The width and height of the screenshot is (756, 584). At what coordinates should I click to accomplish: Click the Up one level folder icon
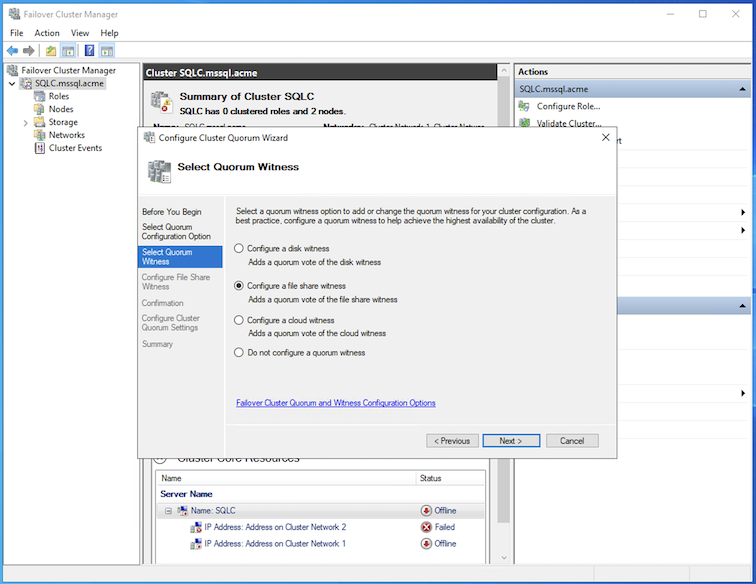point(51,51)
